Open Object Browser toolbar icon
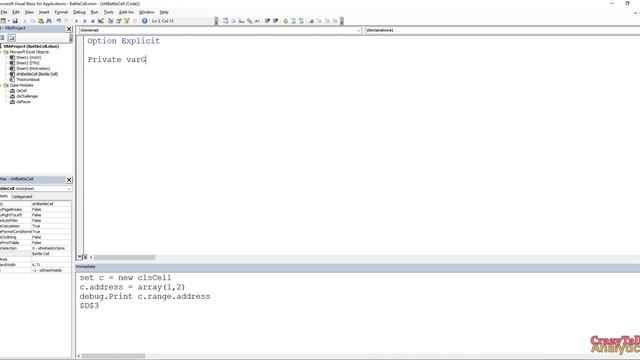This screenshot has width=640, height=360. 127,21
